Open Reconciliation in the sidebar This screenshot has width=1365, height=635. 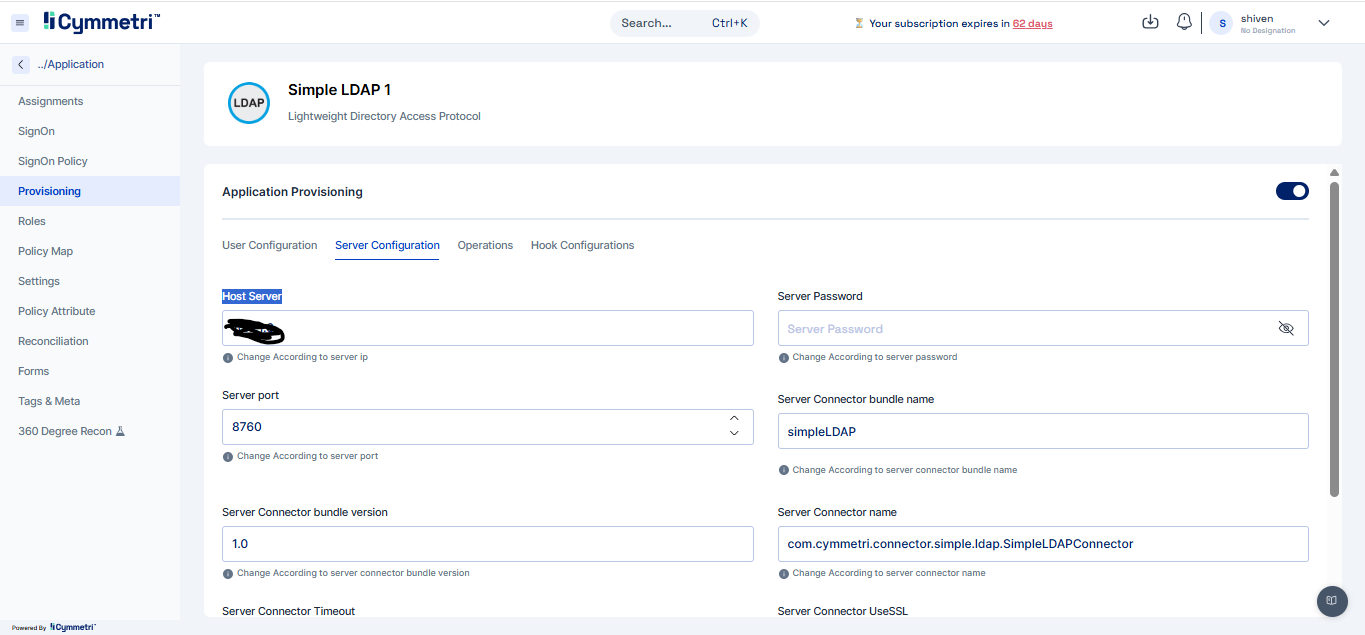coord(90,341)
